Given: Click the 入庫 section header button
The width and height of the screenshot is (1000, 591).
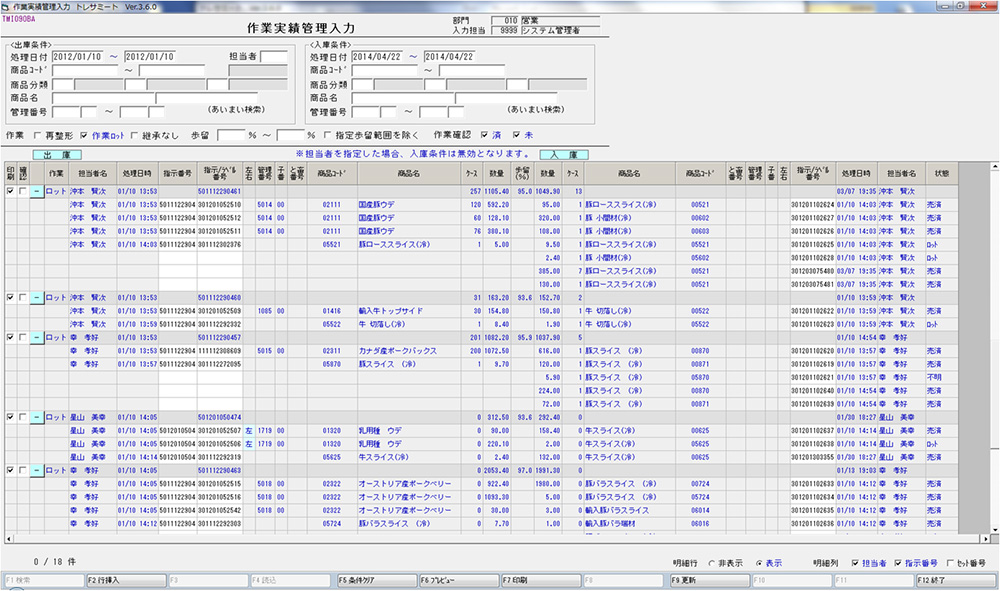Looking at the screenshot, I should [564, 155].
